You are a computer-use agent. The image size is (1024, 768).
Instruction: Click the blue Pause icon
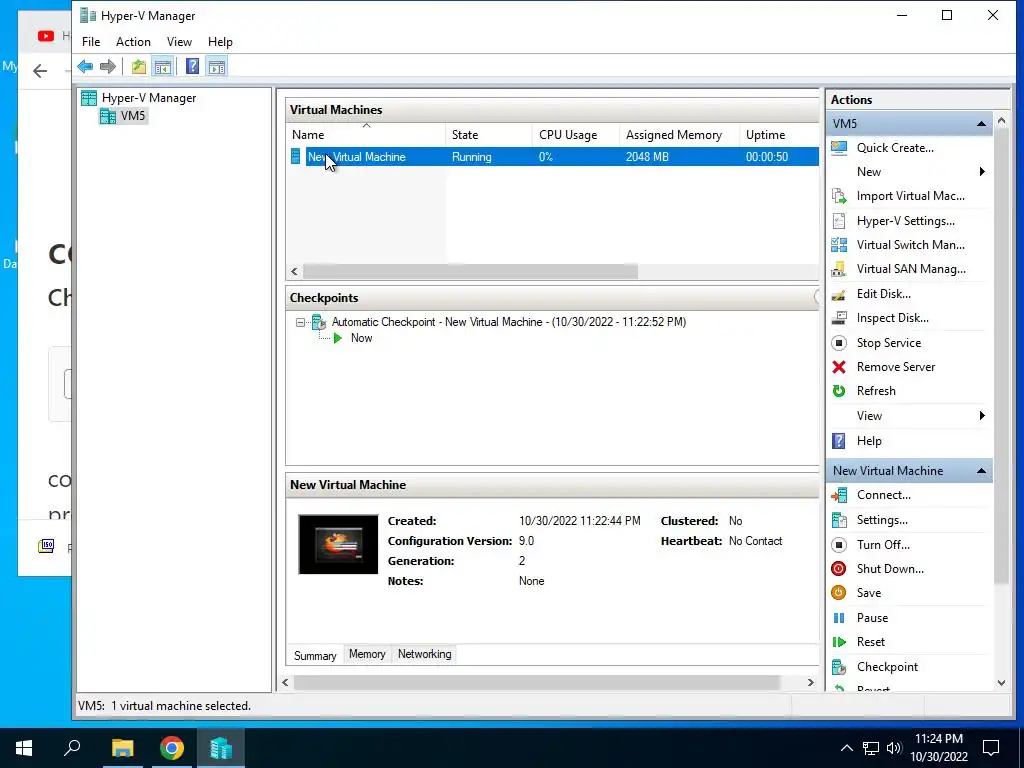(x=839, y=618)
